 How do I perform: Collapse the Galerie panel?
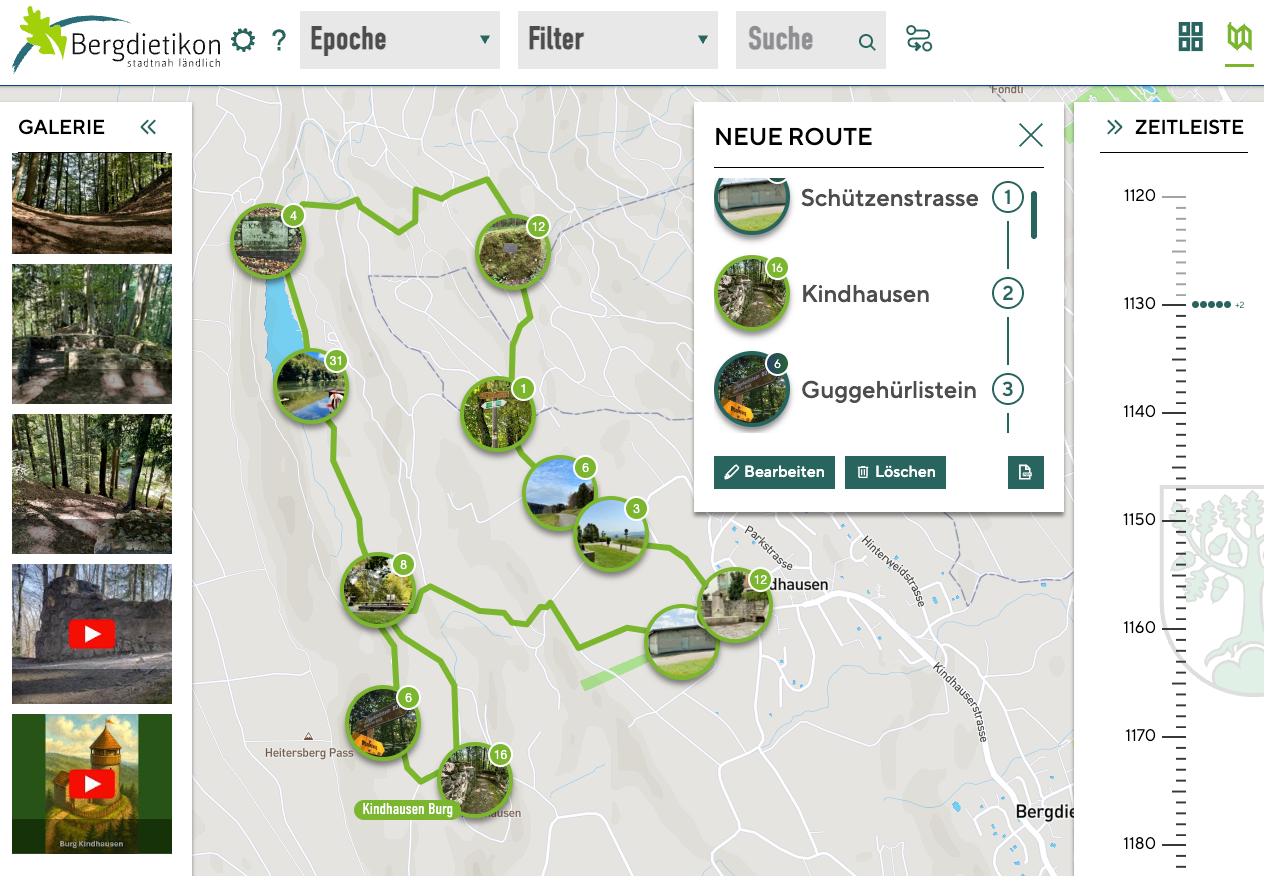[x=148, y=127]
